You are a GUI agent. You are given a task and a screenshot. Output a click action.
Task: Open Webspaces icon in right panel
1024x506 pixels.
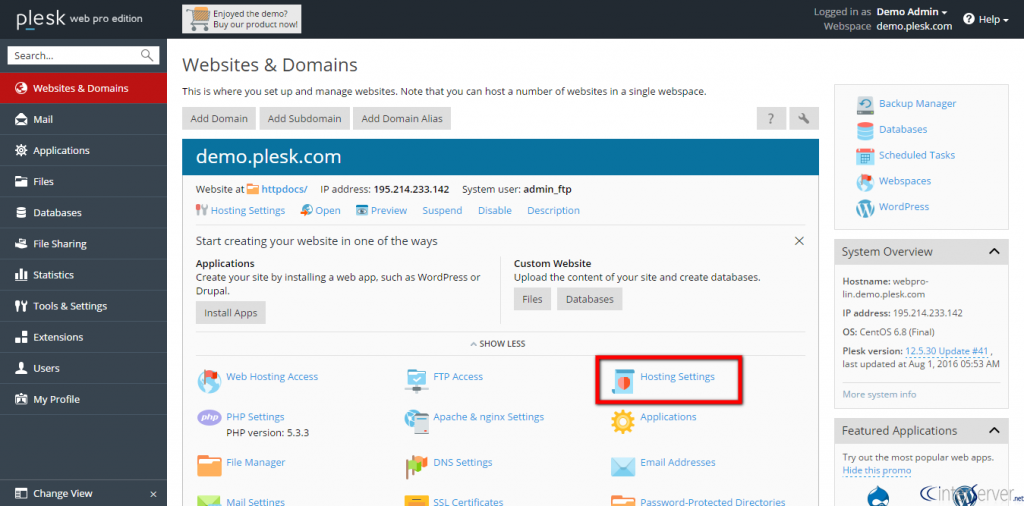click(865, 182)
